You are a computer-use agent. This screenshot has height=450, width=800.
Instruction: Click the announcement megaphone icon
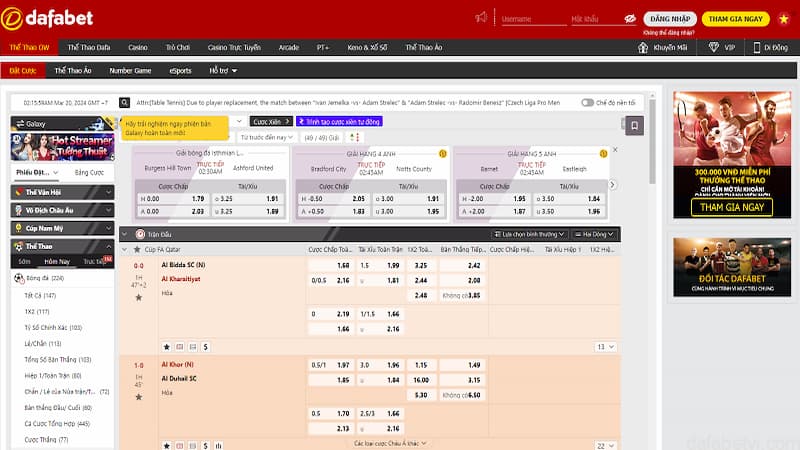point(482,17)
